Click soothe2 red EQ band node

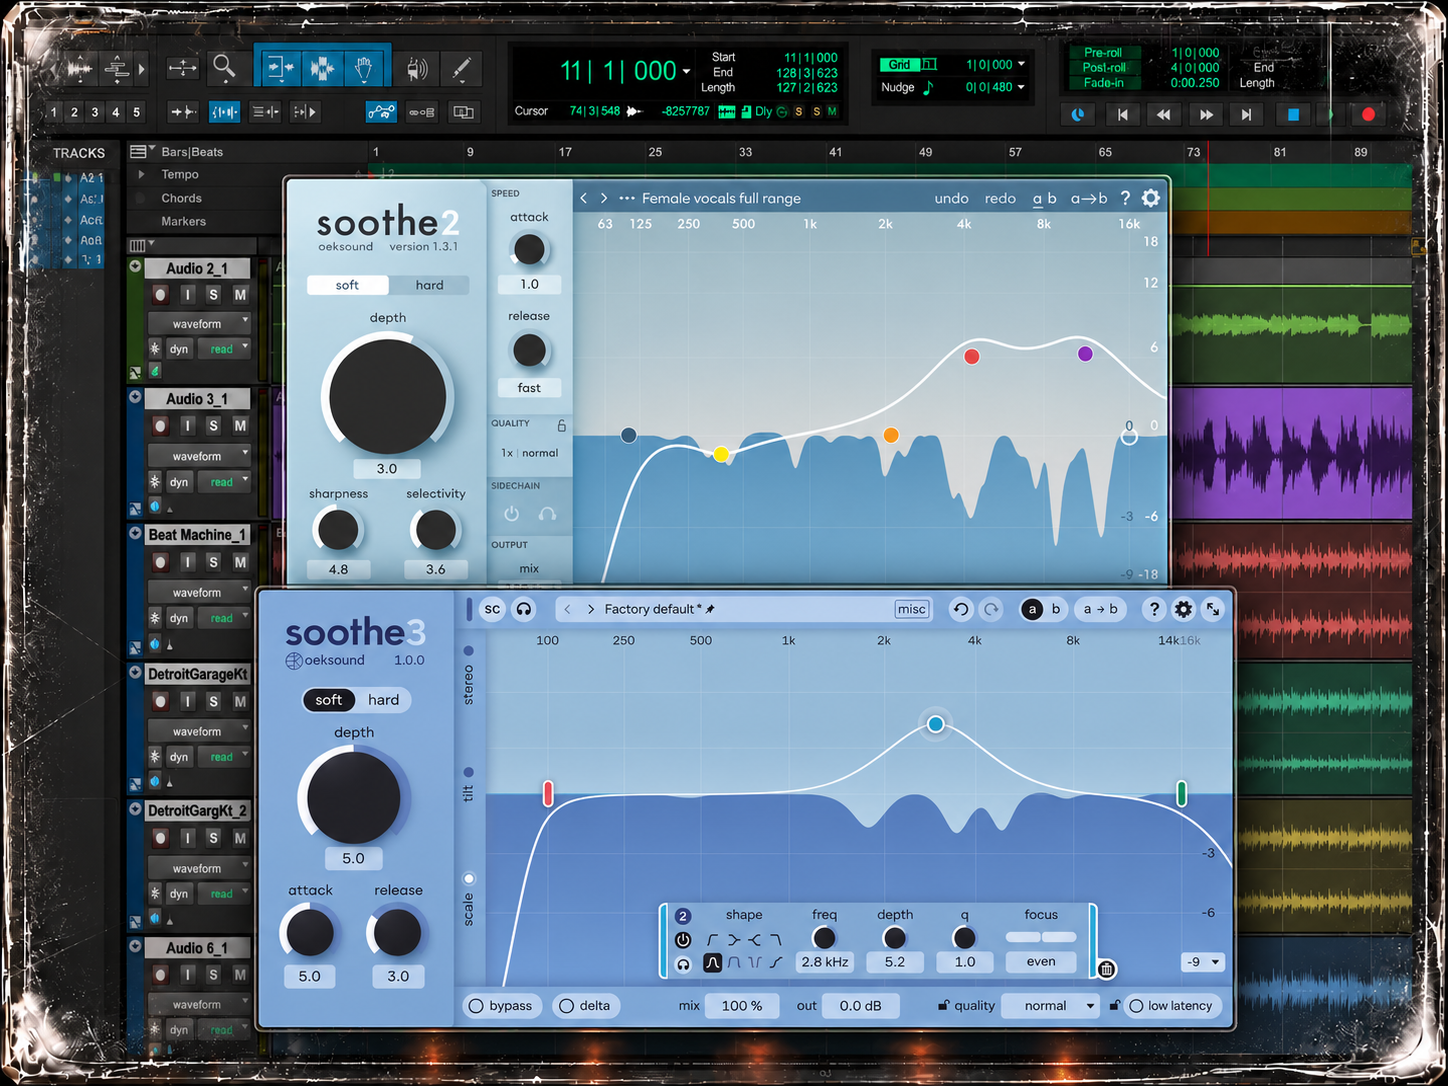(972, 356)
